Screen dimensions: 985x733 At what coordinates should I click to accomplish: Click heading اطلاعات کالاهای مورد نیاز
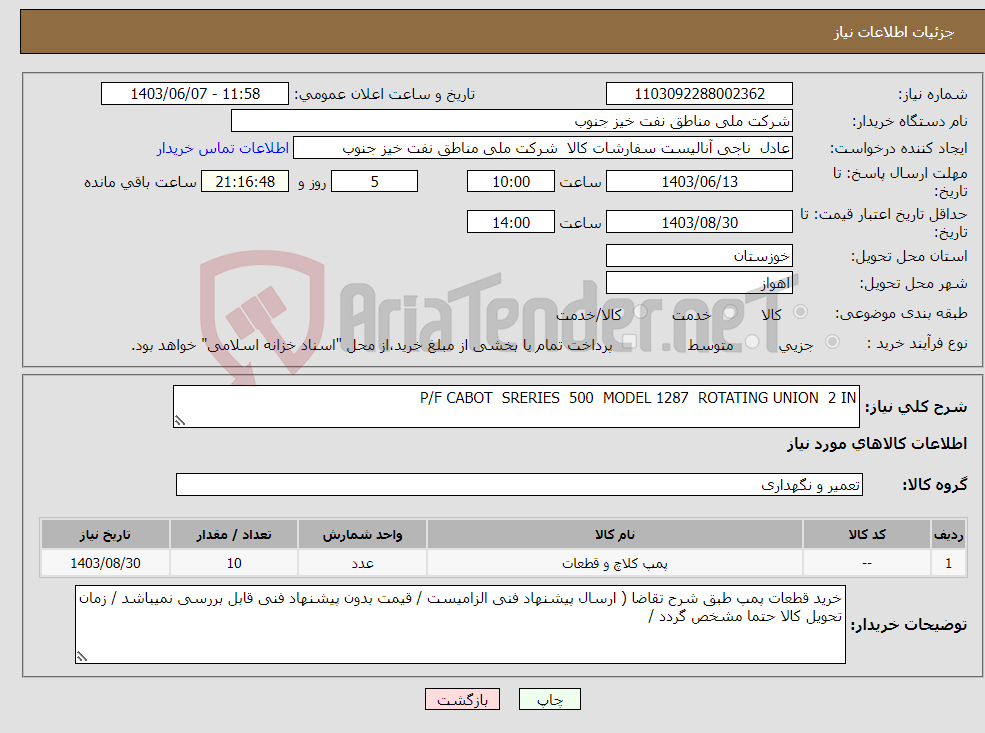pos(876,444)
